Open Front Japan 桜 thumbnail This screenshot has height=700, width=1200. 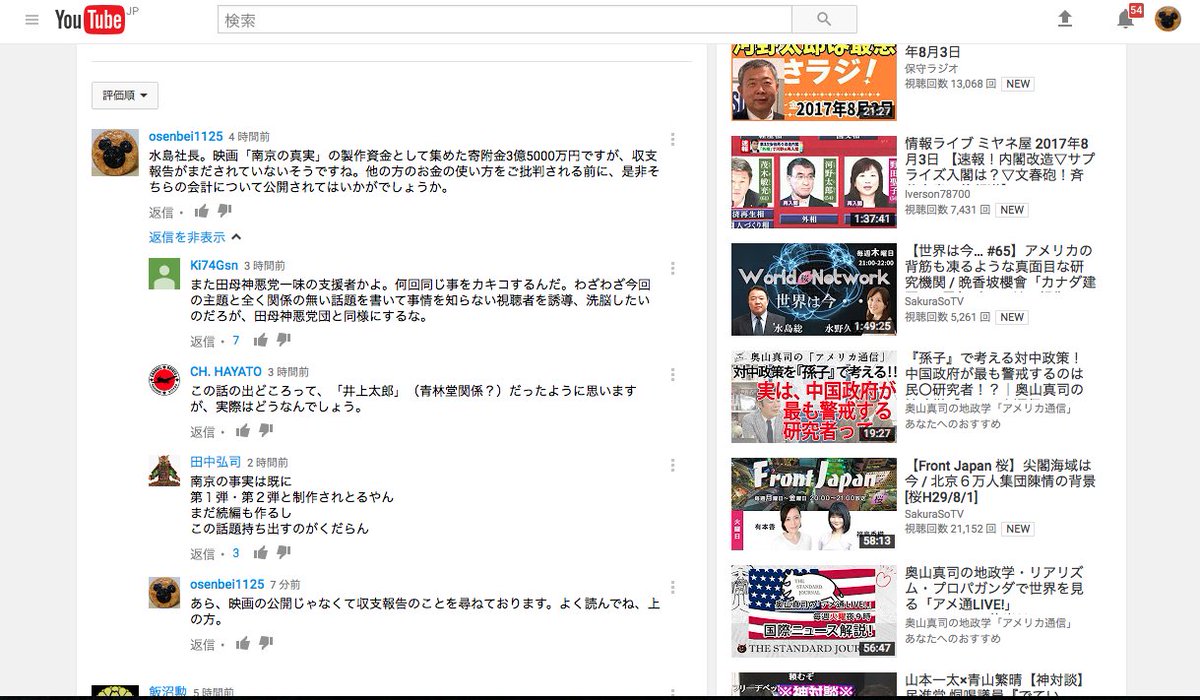click(x=813, y=504)
